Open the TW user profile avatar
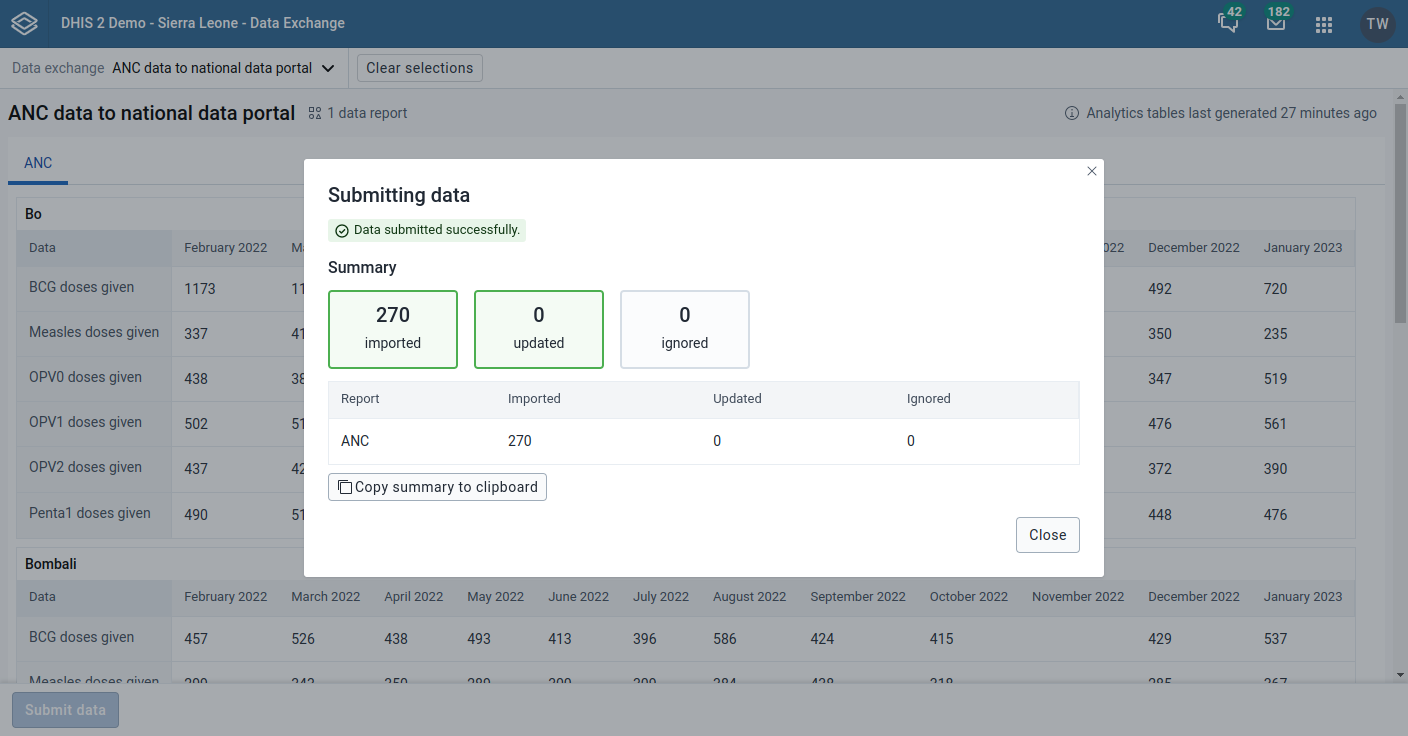The width and height of the screenshot is (1408, 736). point(1377,24)
